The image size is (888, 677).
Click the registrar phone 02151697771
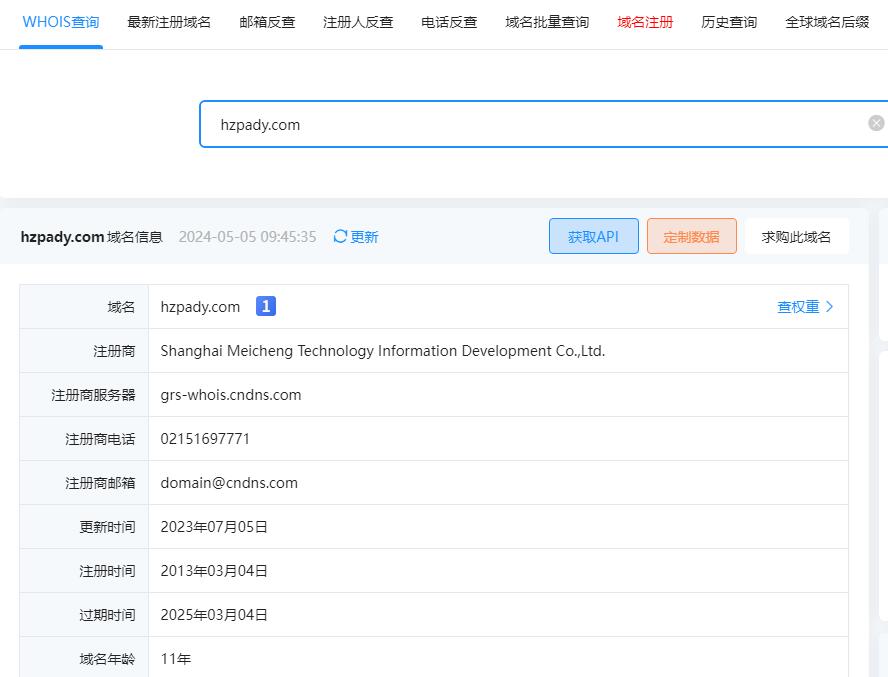pos(205,439)
